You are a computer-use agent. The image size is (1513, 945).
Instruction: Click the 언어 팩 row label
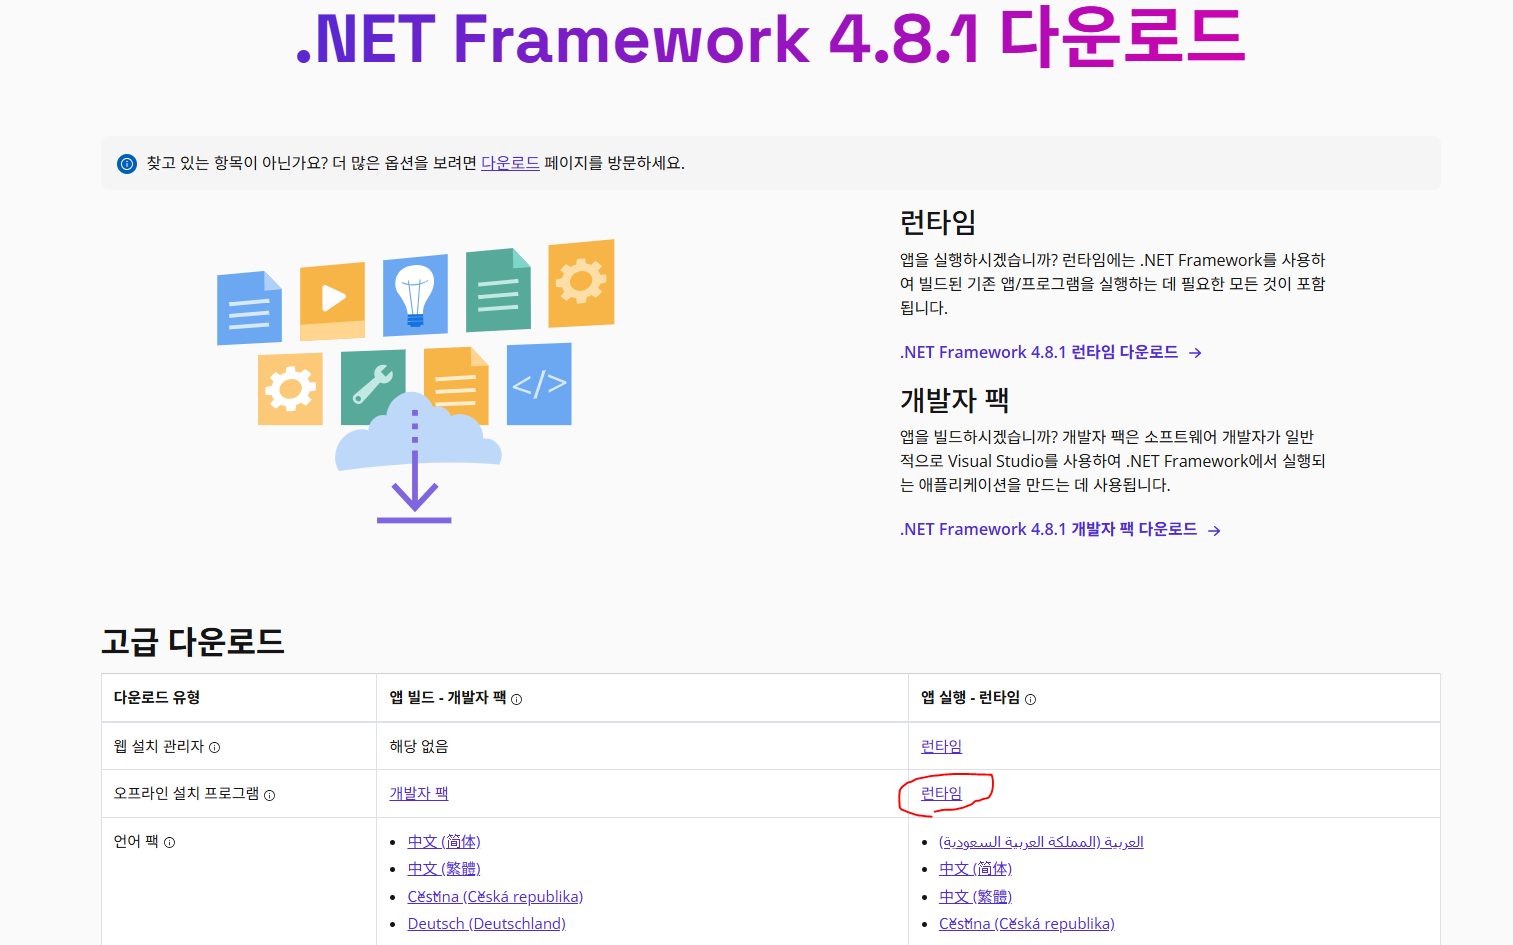136,841
